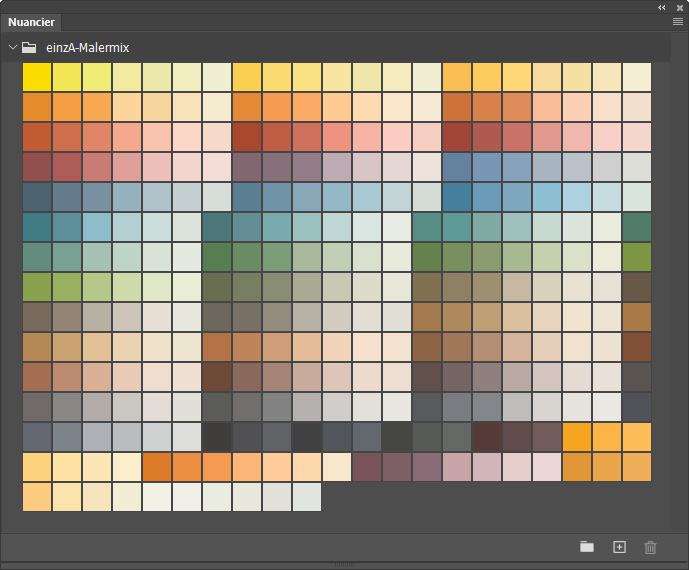The image size is (689, 570).
Task: Choose the pale peach last swatch, second row
Action: [637, 107]
